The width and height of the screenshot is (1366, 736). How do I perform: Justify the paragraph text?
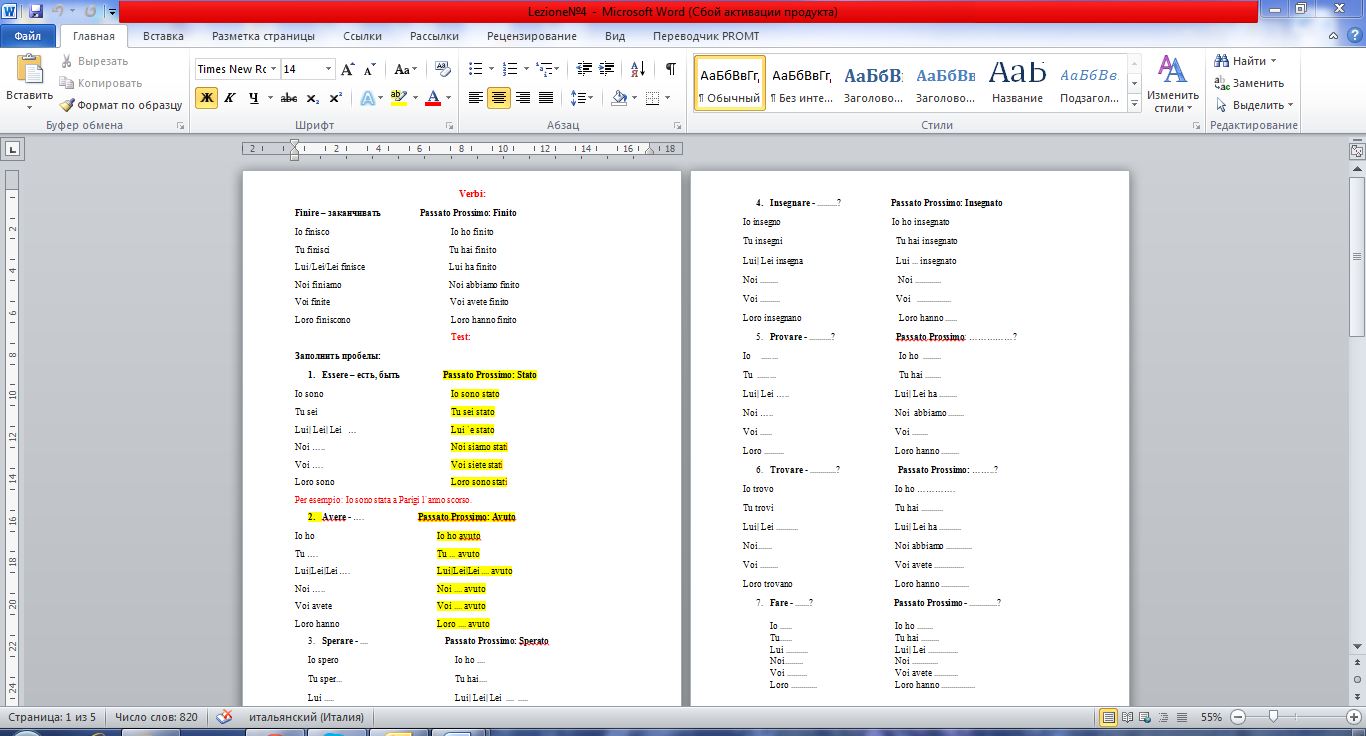coord(546,98)
